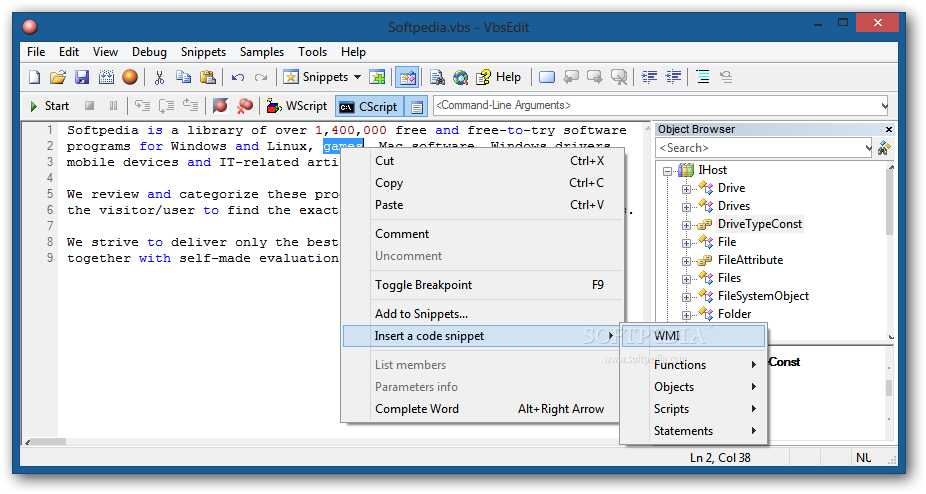The height and width of the screenshot is (494, 926).
Task: Expand the Drives tree node
Action: 686,207
